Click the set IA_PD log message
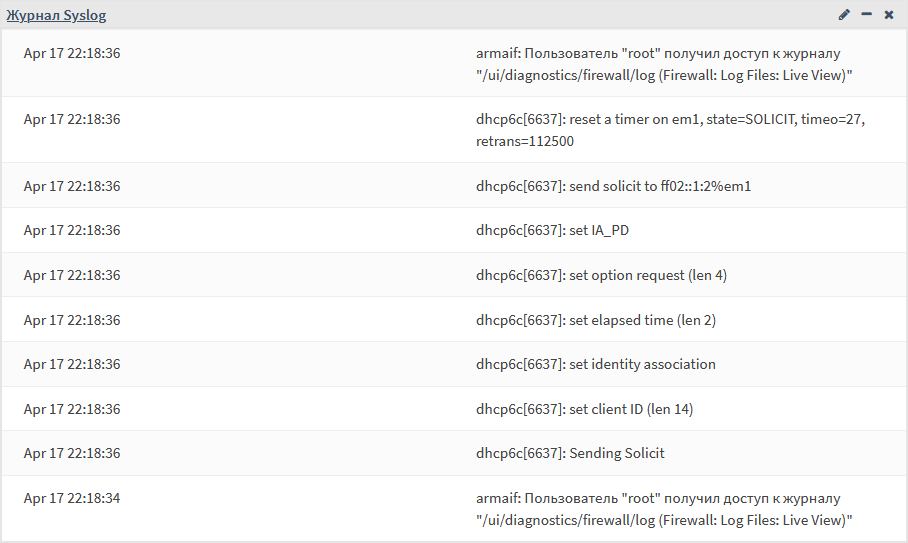908x543 pixels. (552, 230)
